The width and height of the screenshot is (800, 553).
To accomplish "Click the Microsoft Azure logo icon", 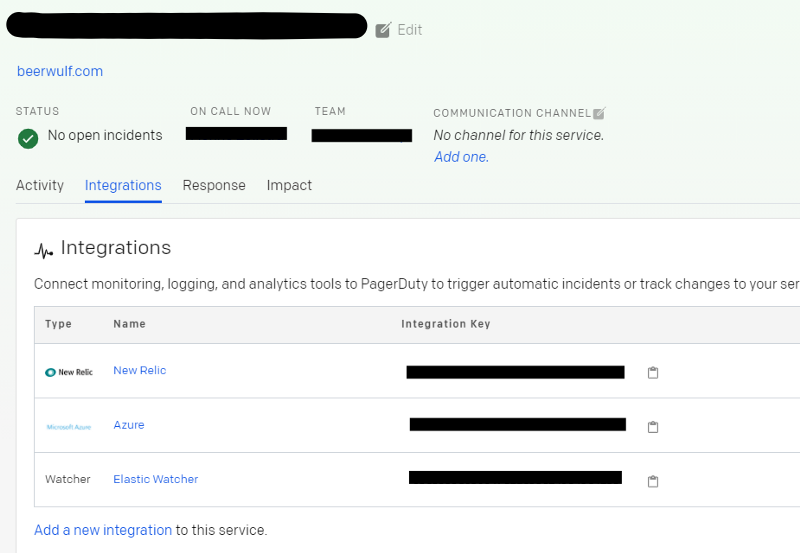I will (x=69, y=427).
